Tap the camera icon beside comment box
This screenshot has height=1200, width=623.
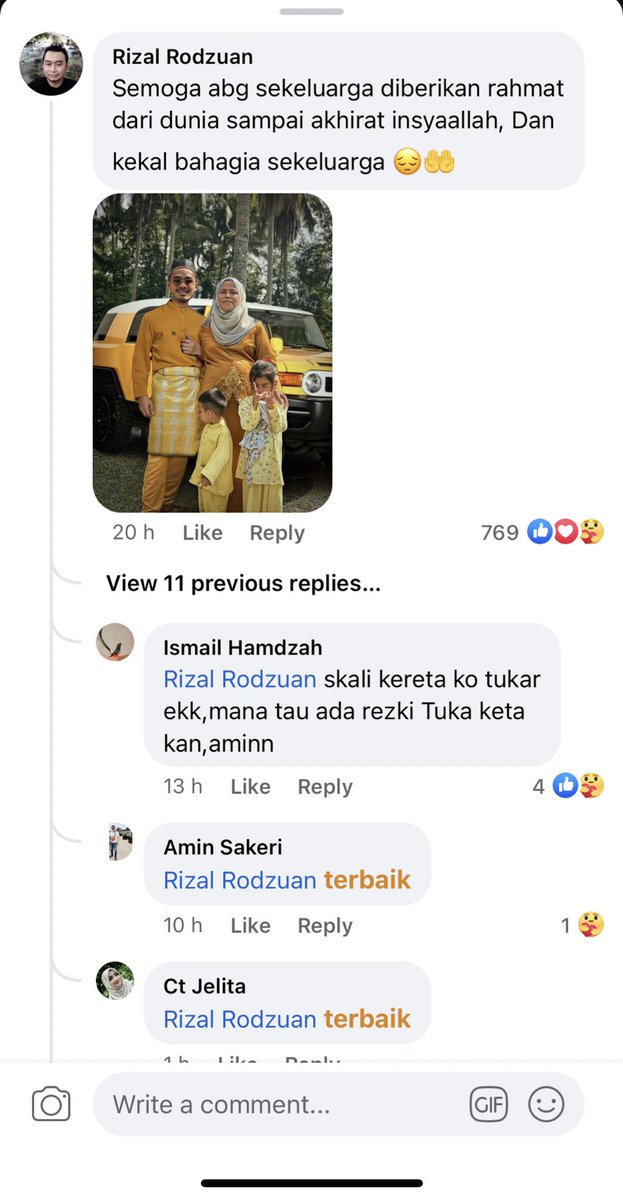point(51,1104)
